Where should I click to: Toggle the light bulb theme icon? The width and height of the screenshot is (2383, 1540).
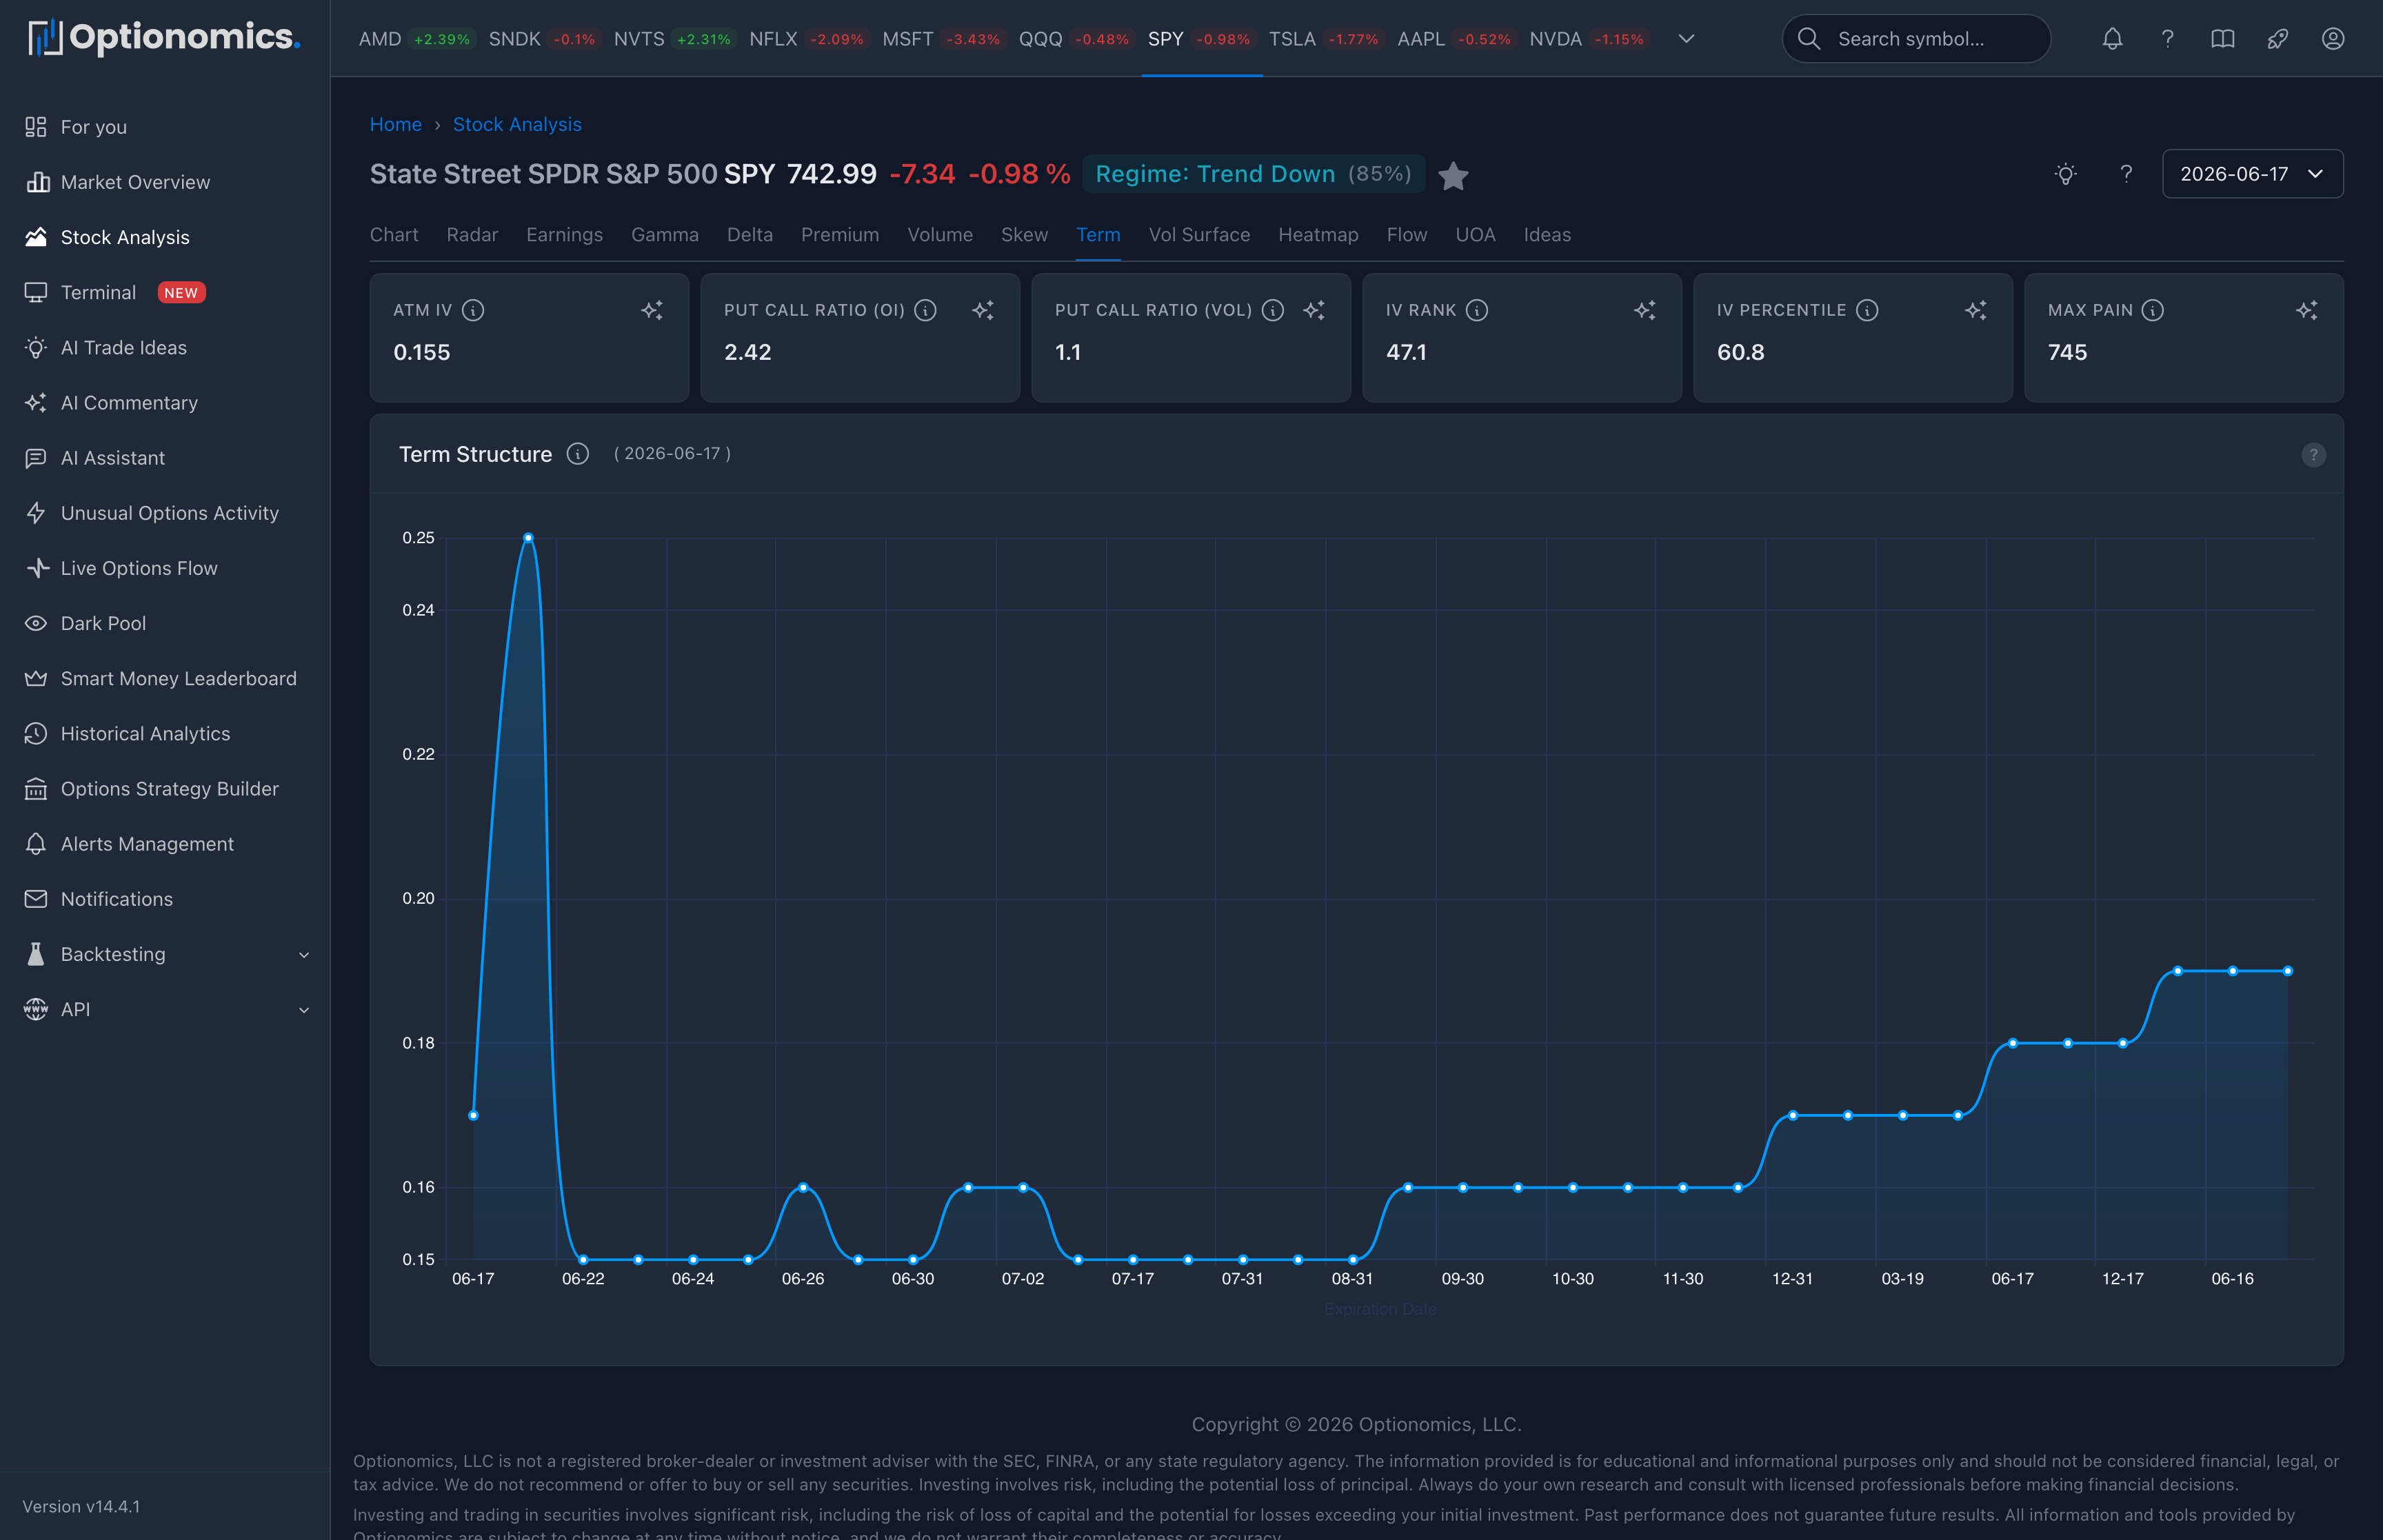click(x=2066, y=174)
